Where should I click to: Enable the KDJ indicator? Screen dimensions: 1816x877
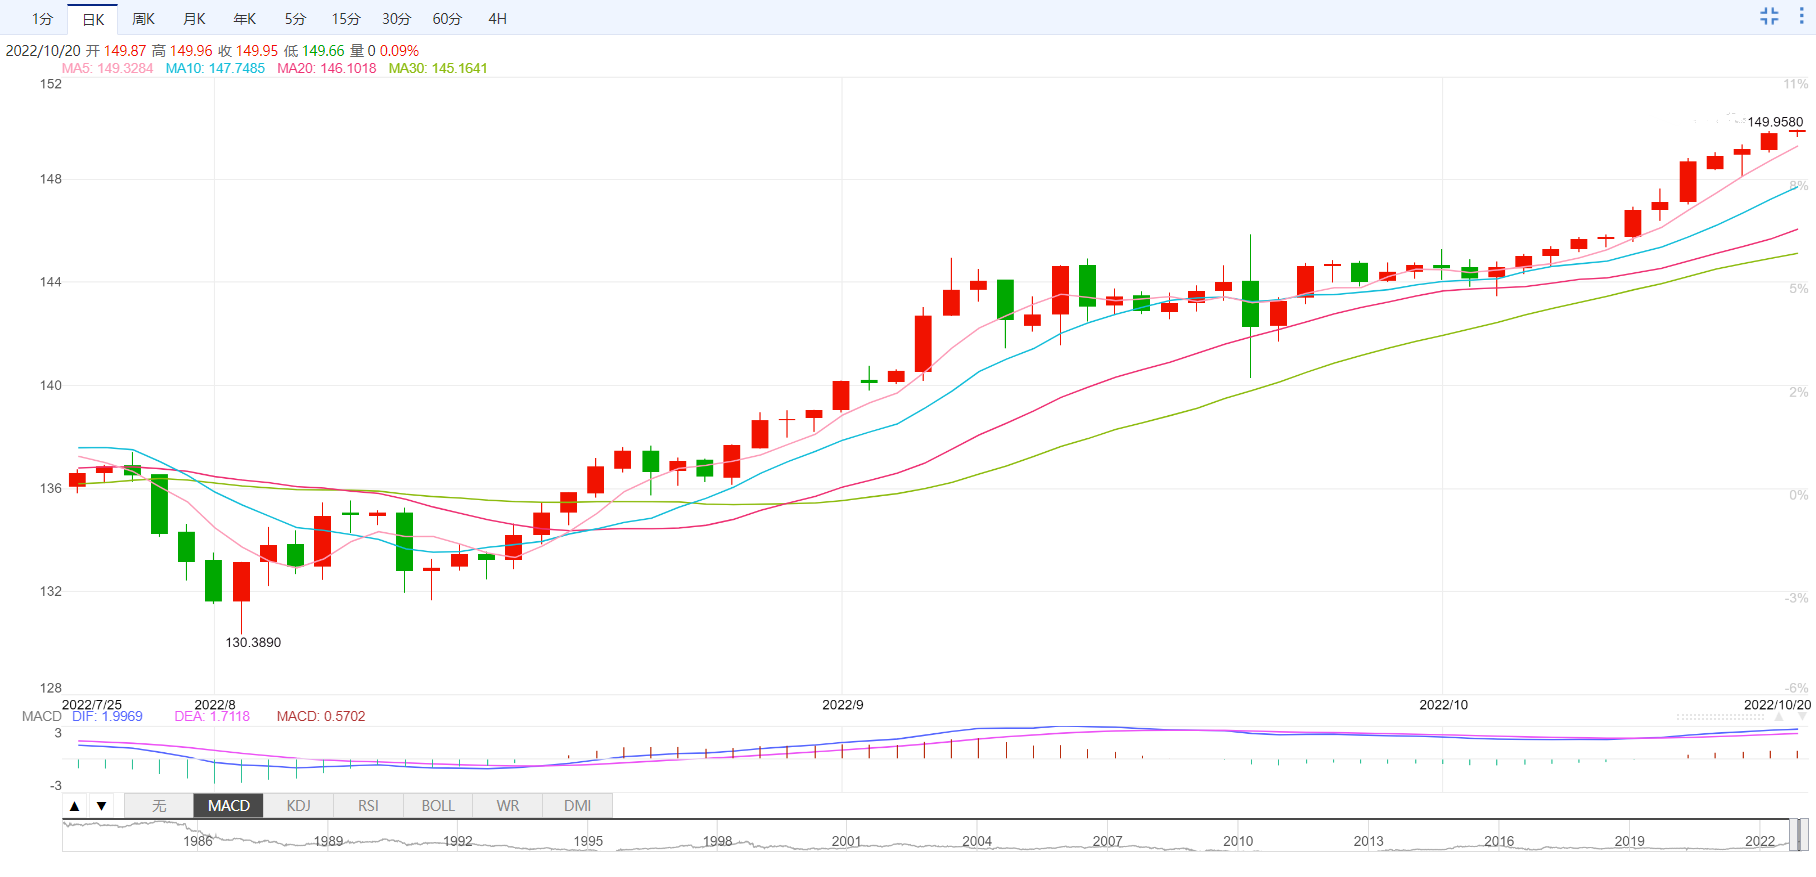coord(298,806)
